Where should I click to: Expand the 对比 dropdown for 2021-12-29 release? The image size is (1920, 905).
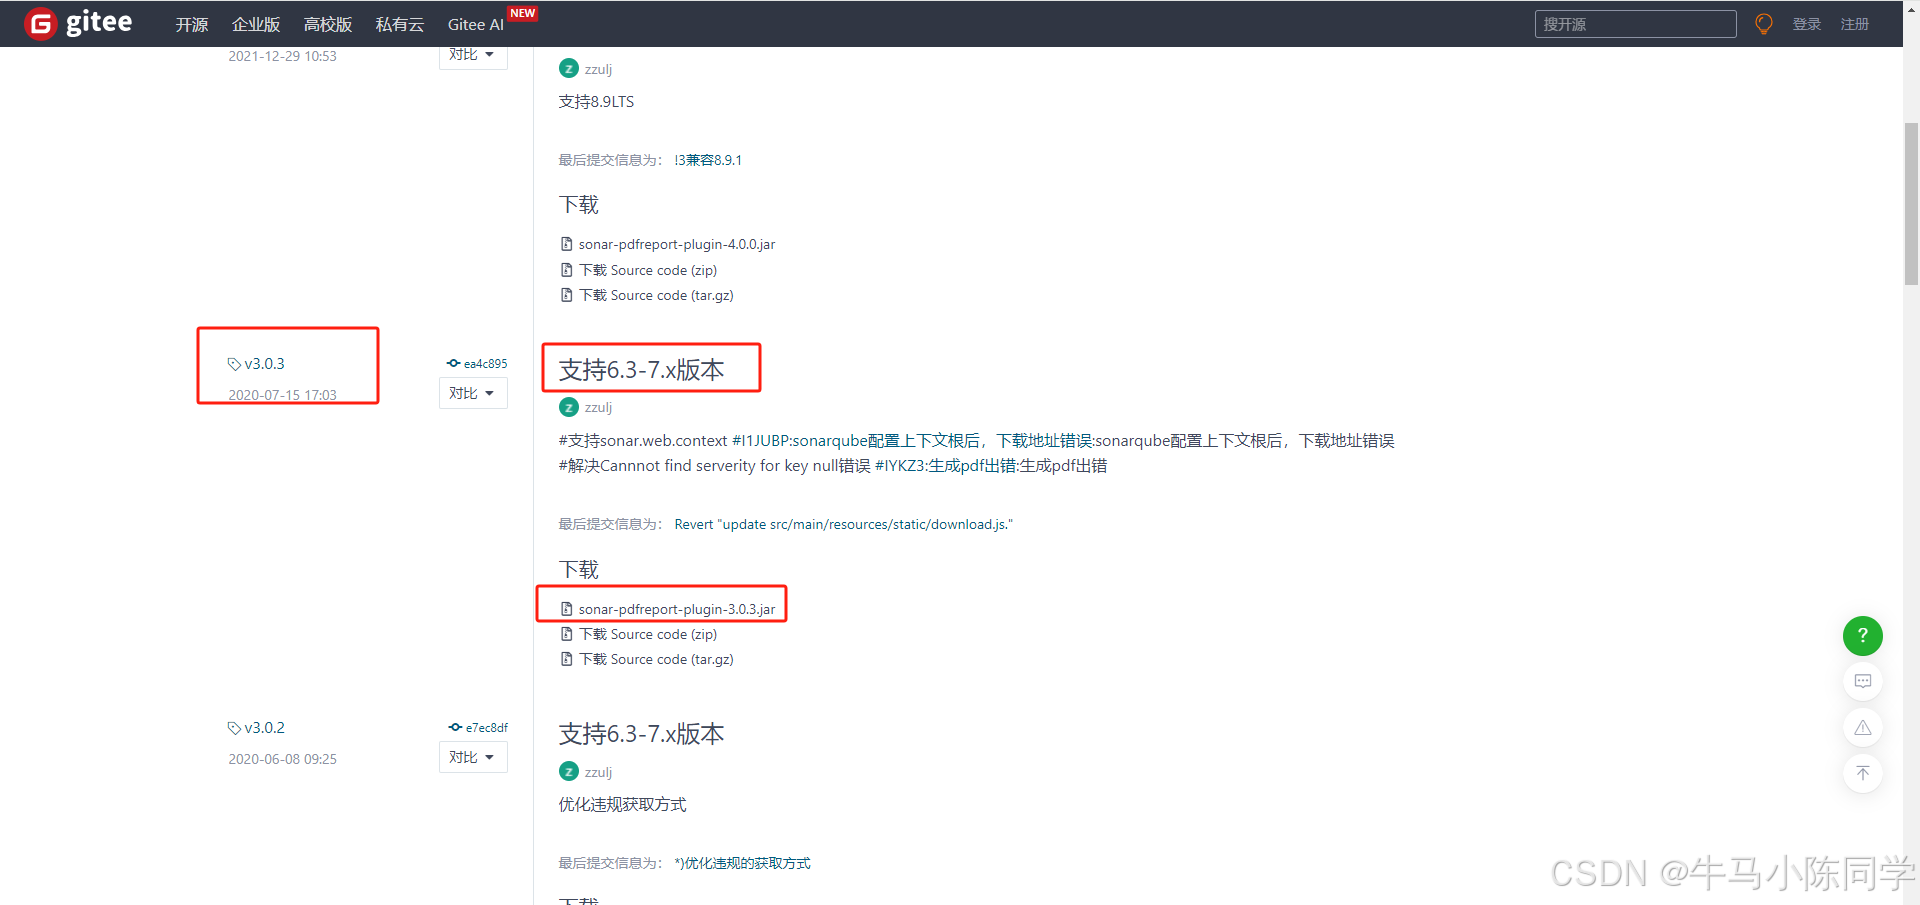point(473,56)
